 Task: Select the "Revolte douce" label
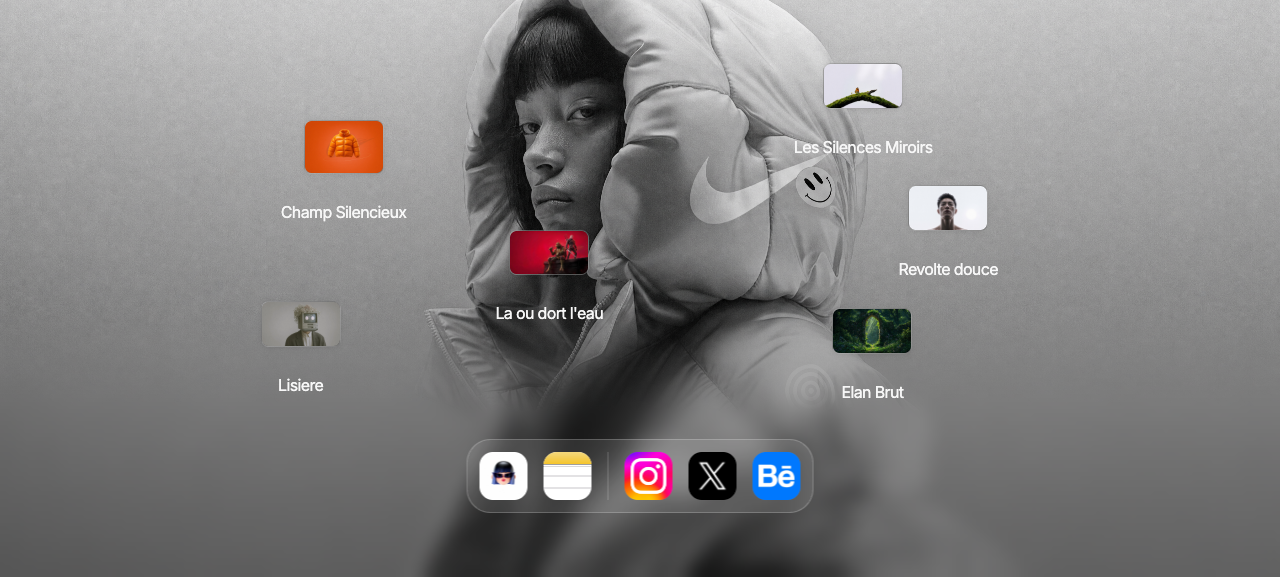tap(948, 269)
